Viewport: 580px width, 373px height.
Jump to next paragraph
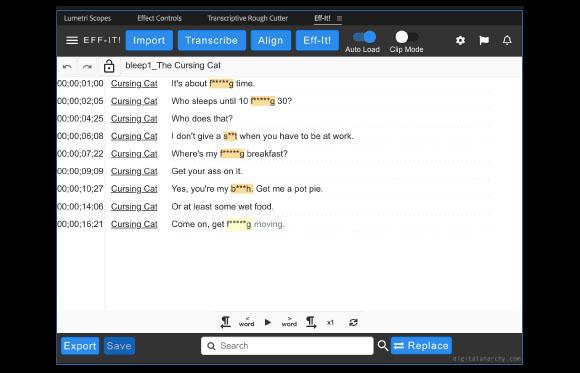tap(311, 323)
